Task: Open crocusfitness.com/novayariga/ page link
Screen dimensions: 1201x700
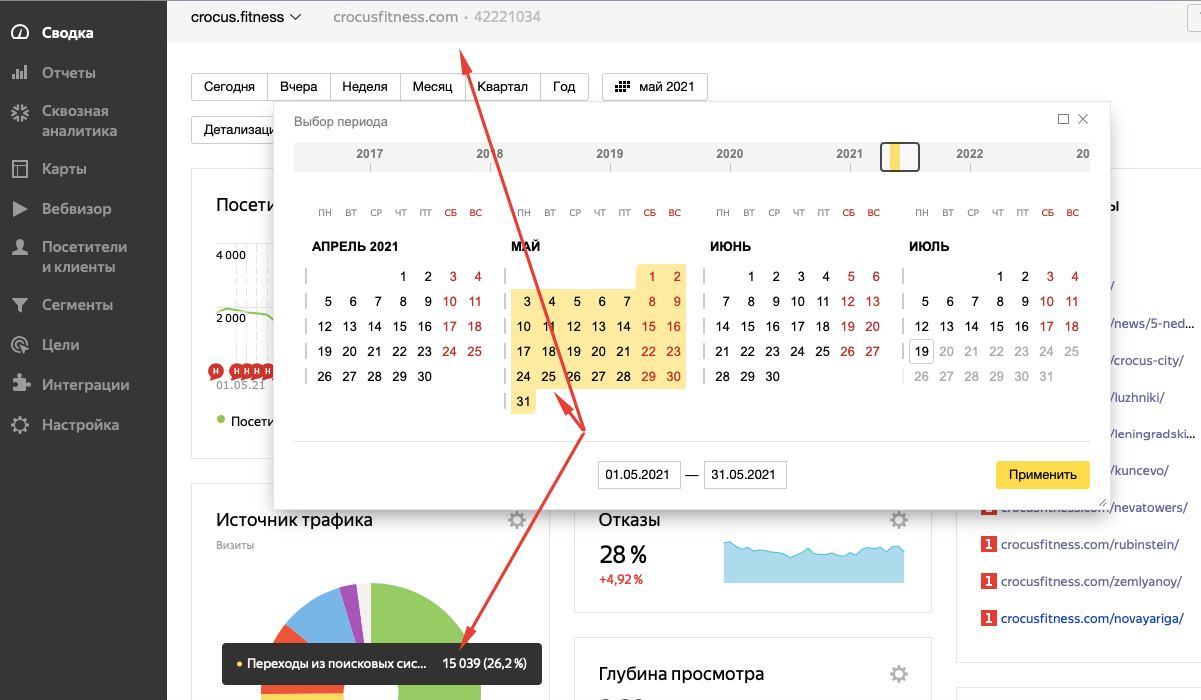Action: coord(1092,619)
